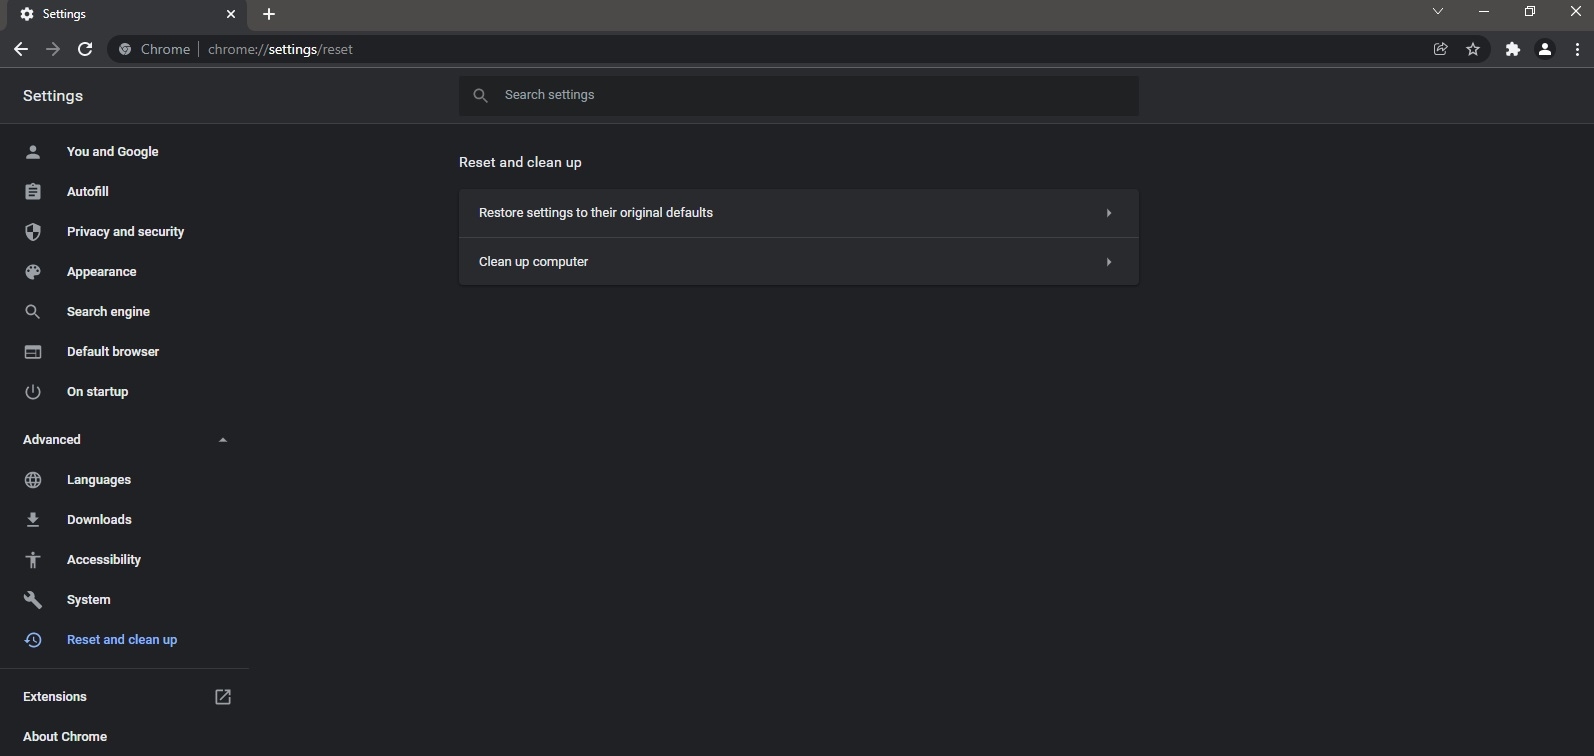The image size is (1594, 756).
Task: Open a new tab with plus button
Action: click(x=269, y=14)
